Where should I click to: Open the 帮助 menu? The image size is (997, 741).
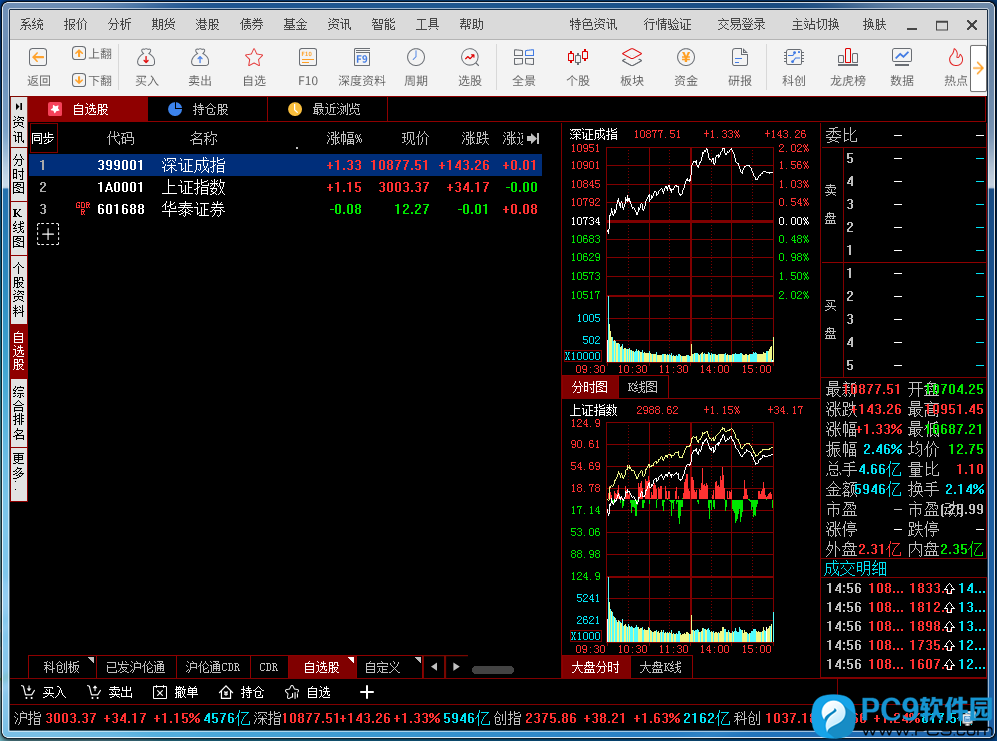[472, 24]
